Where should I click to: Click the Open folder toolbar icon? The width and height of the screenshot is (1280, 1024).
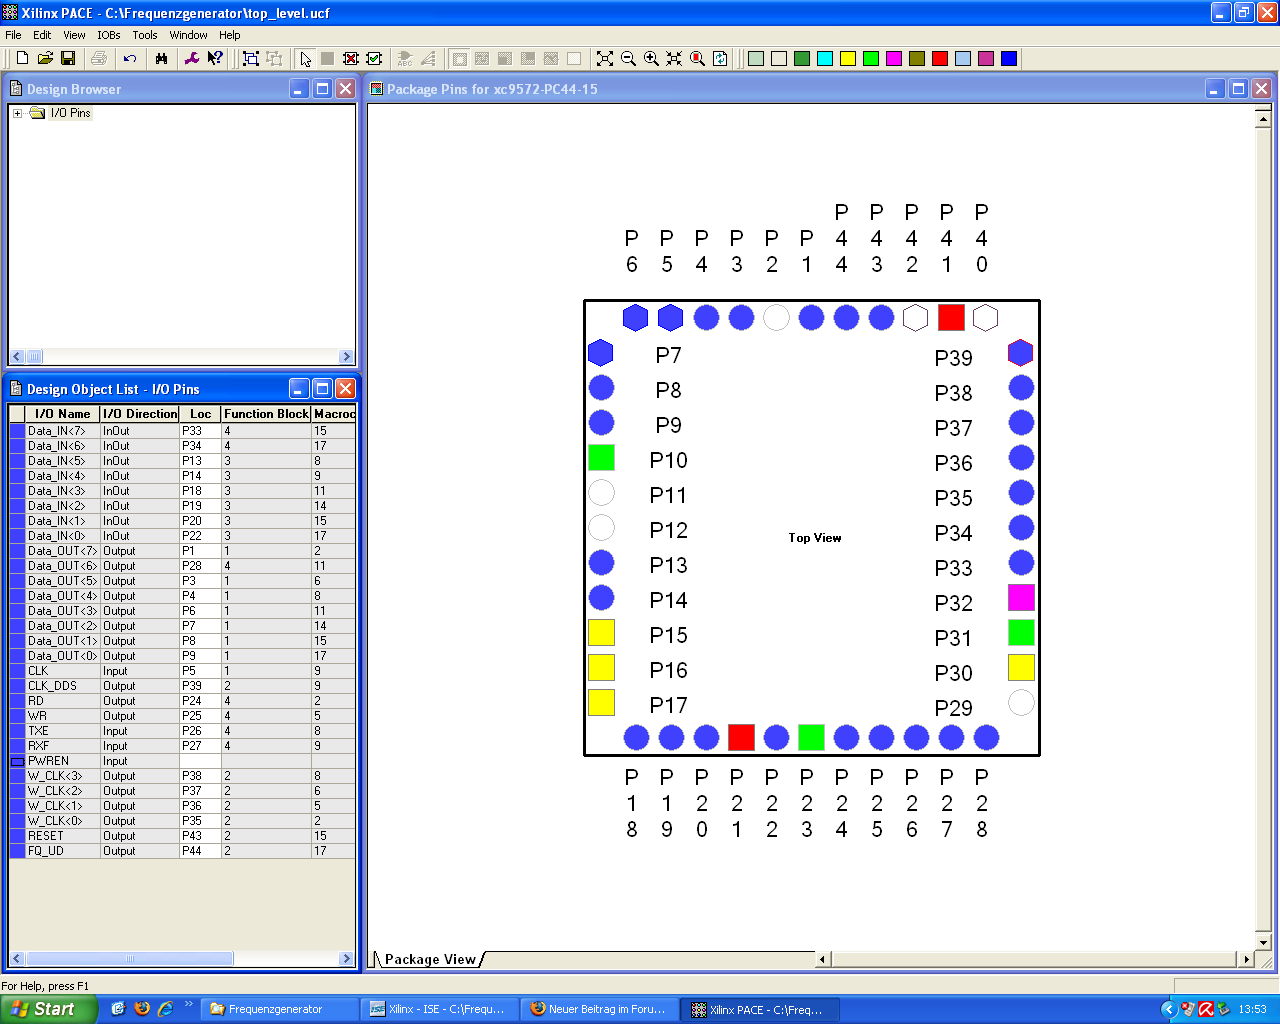(45, 59)
